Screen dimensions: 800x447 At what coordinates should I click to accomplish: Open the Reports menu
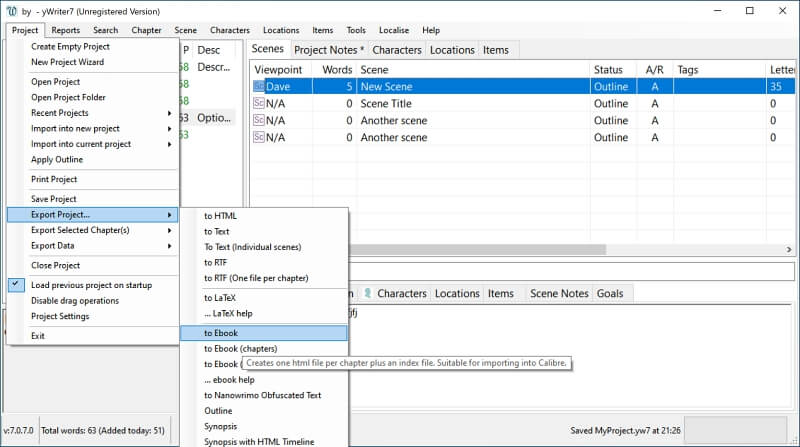[x=66, y=30]
